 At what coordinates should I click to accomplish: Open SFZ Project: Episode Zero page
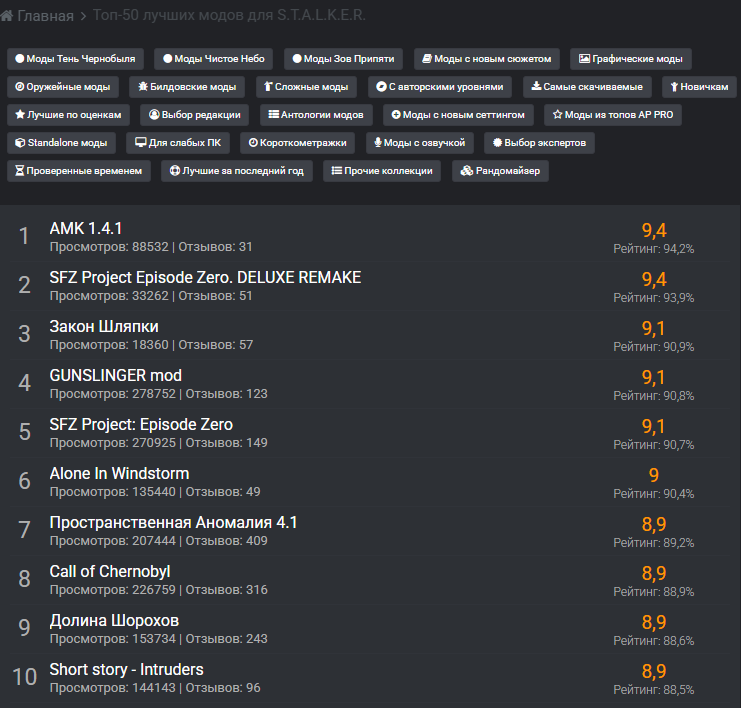point(141,424)
